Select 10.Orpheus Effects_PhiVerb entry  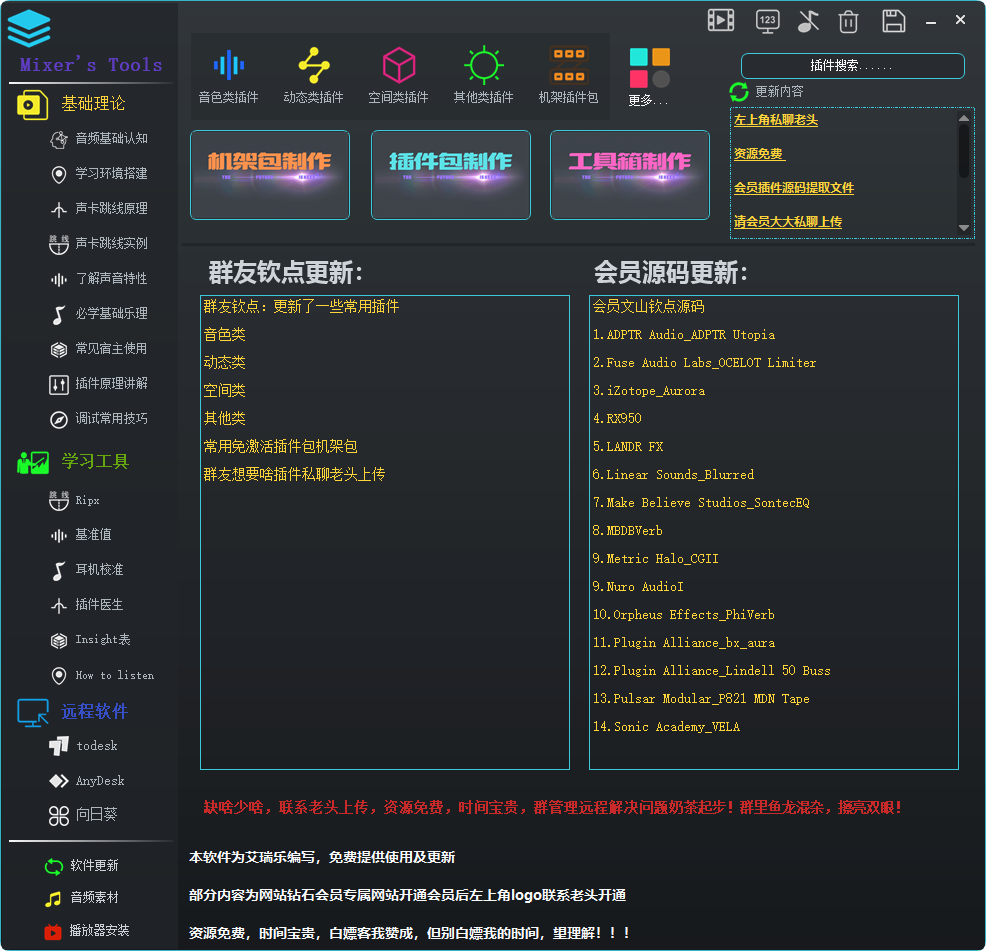pyautogui.click(x=684, y=615)
